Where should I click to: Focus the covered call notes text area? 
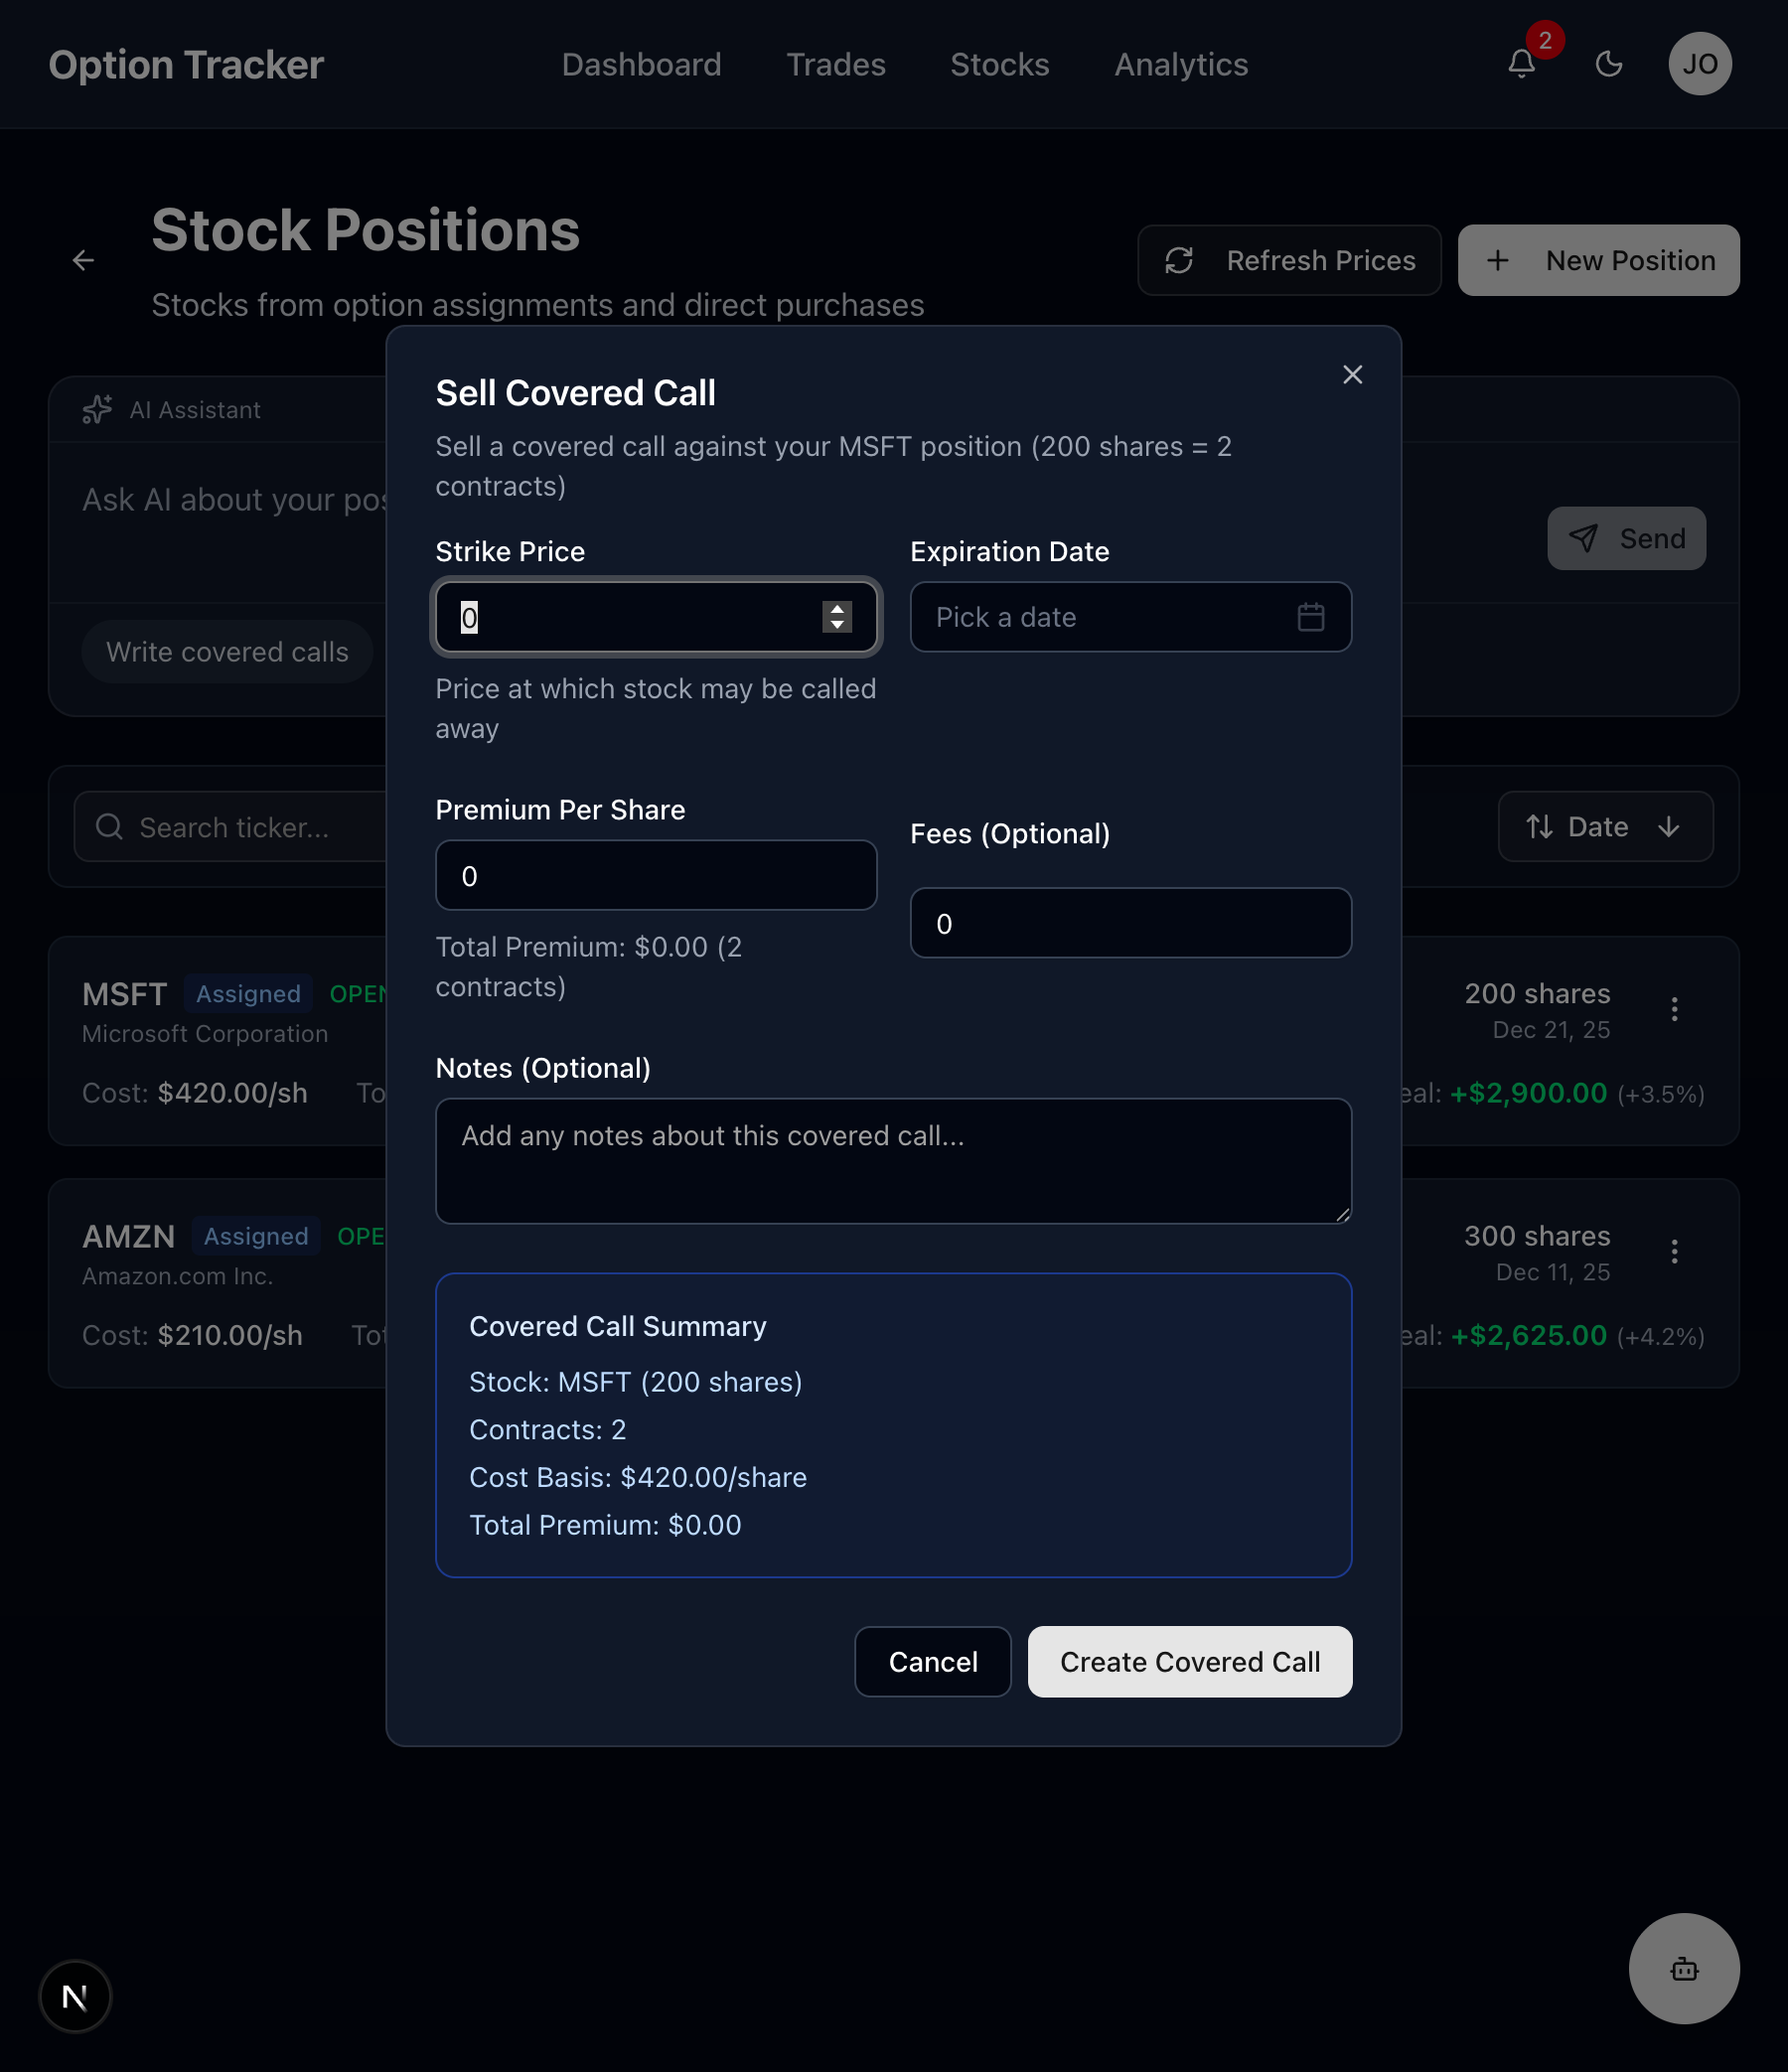click(893, 1160)
